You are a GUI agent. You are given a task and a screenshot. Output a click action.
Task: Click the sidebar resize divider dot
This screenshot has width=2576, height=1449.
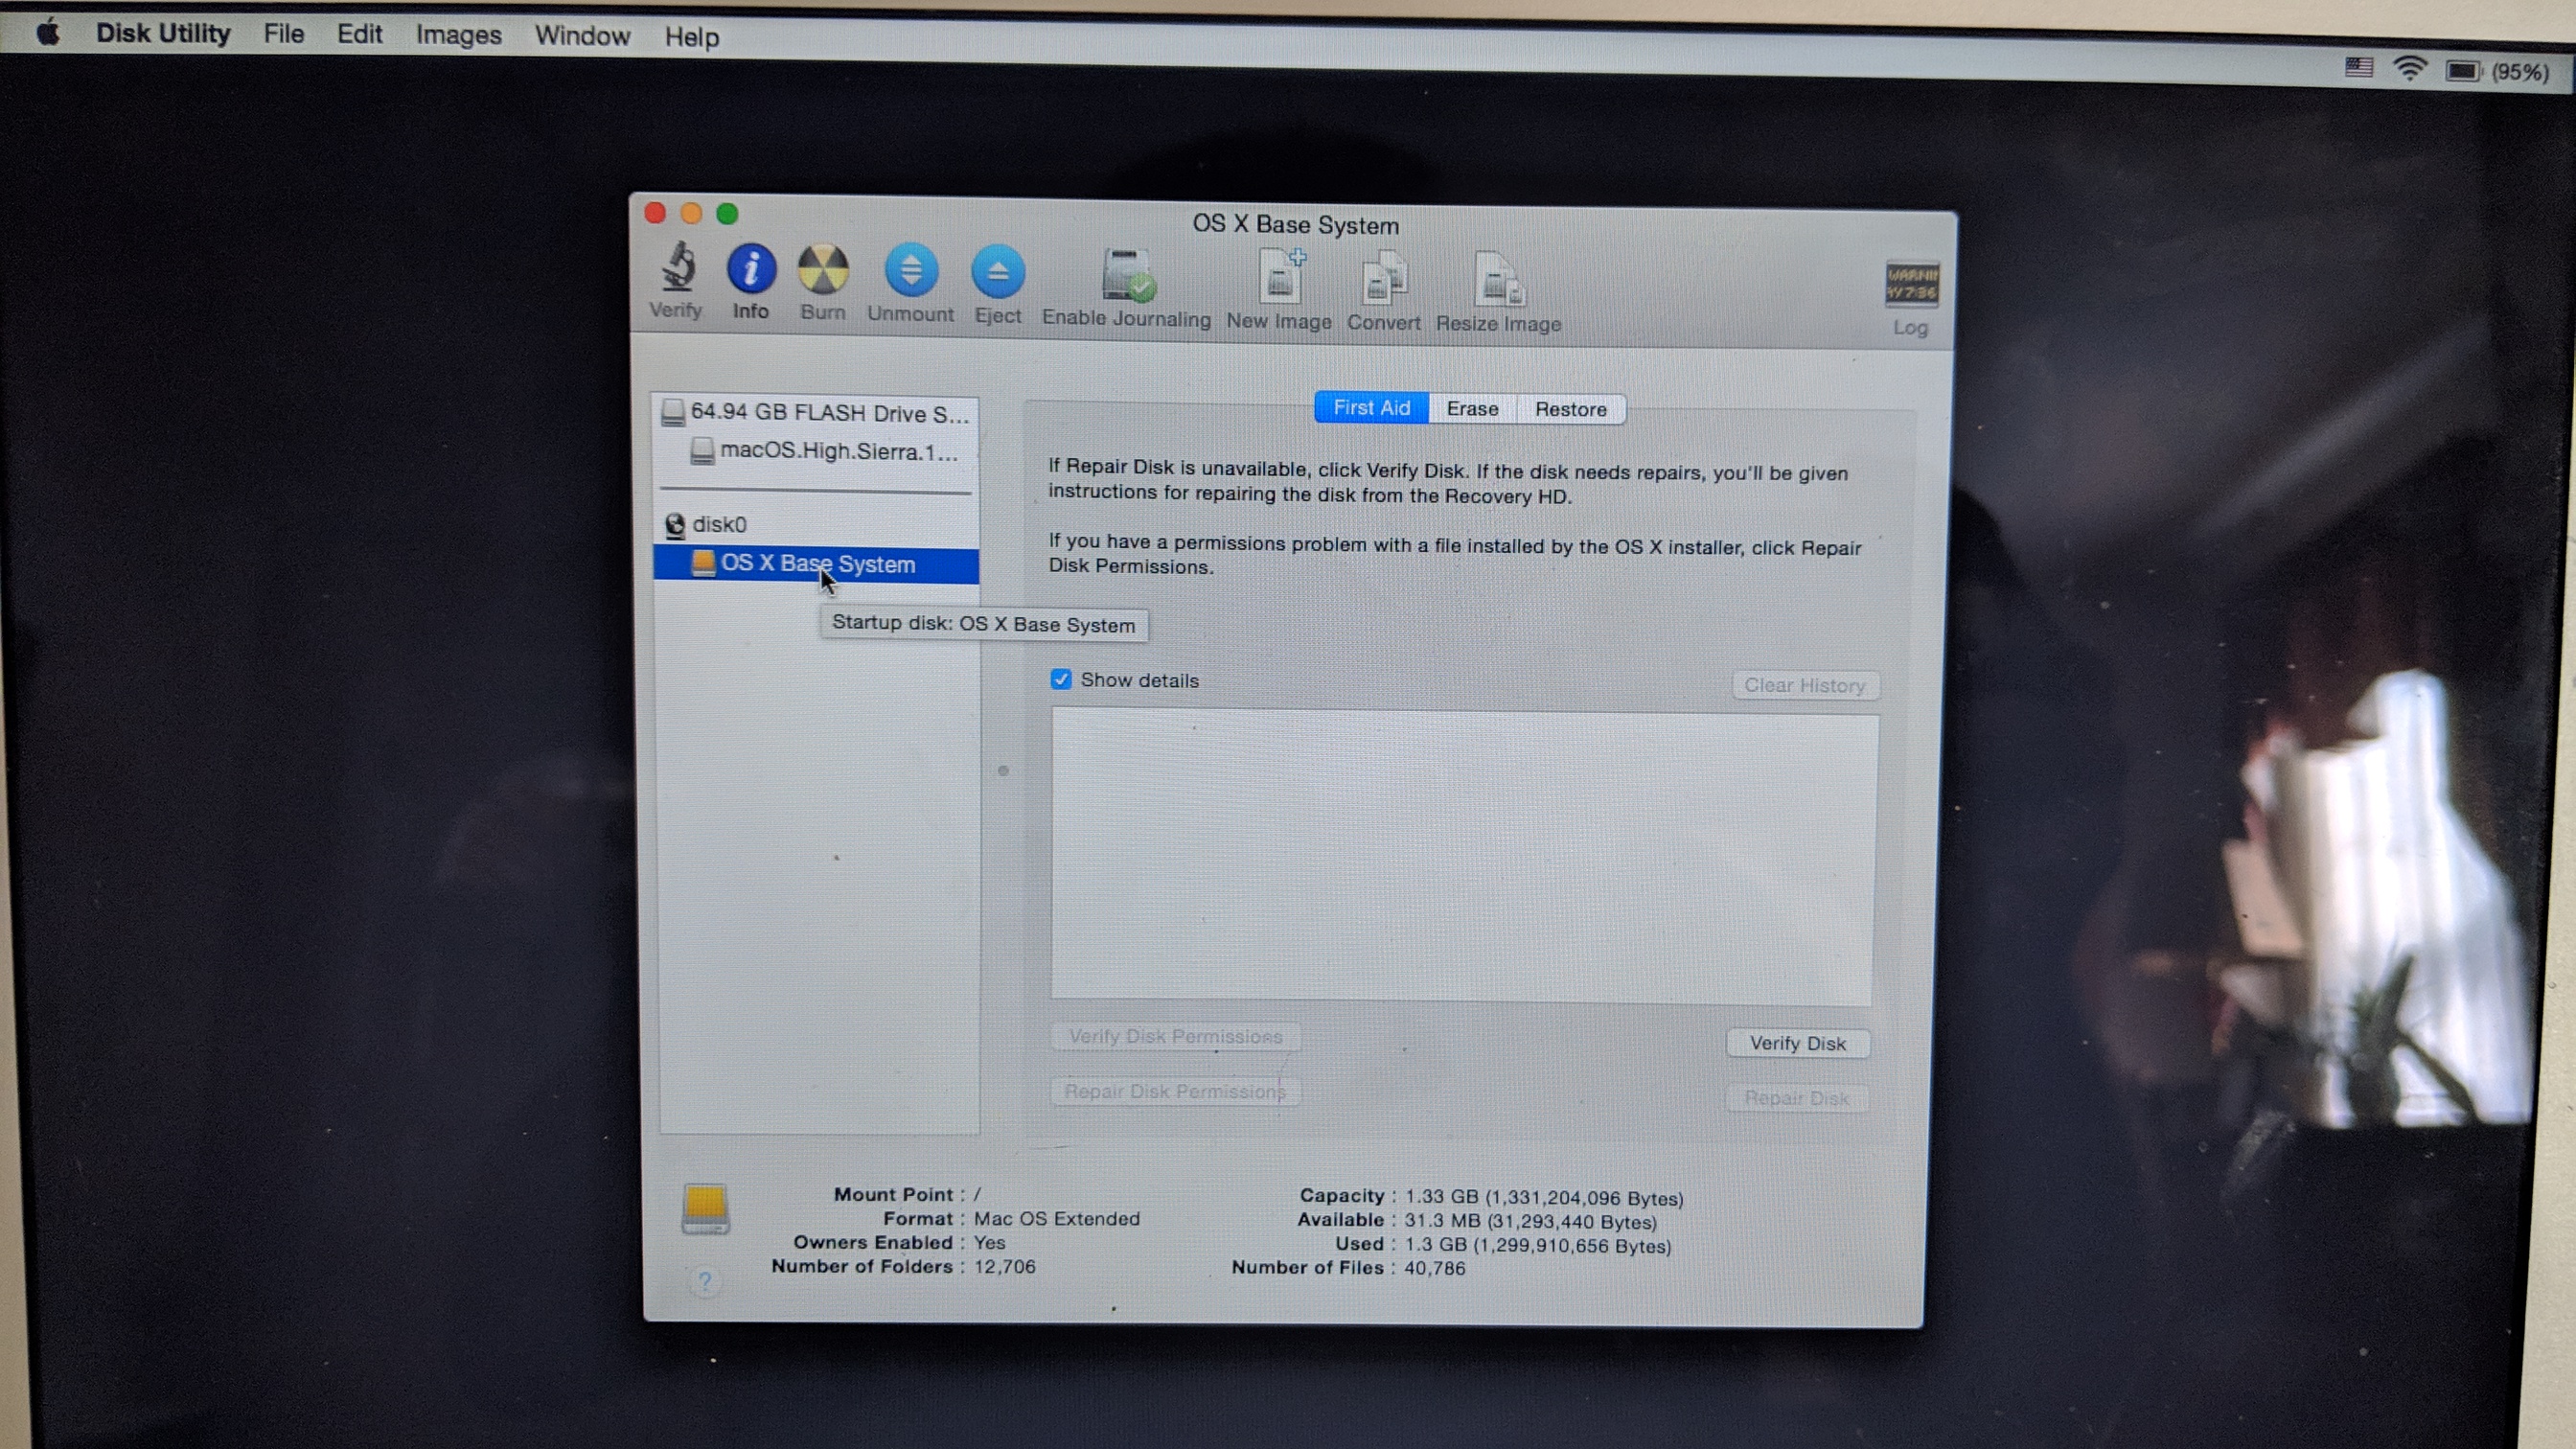pyautogui.click(x=1003, y=770)
